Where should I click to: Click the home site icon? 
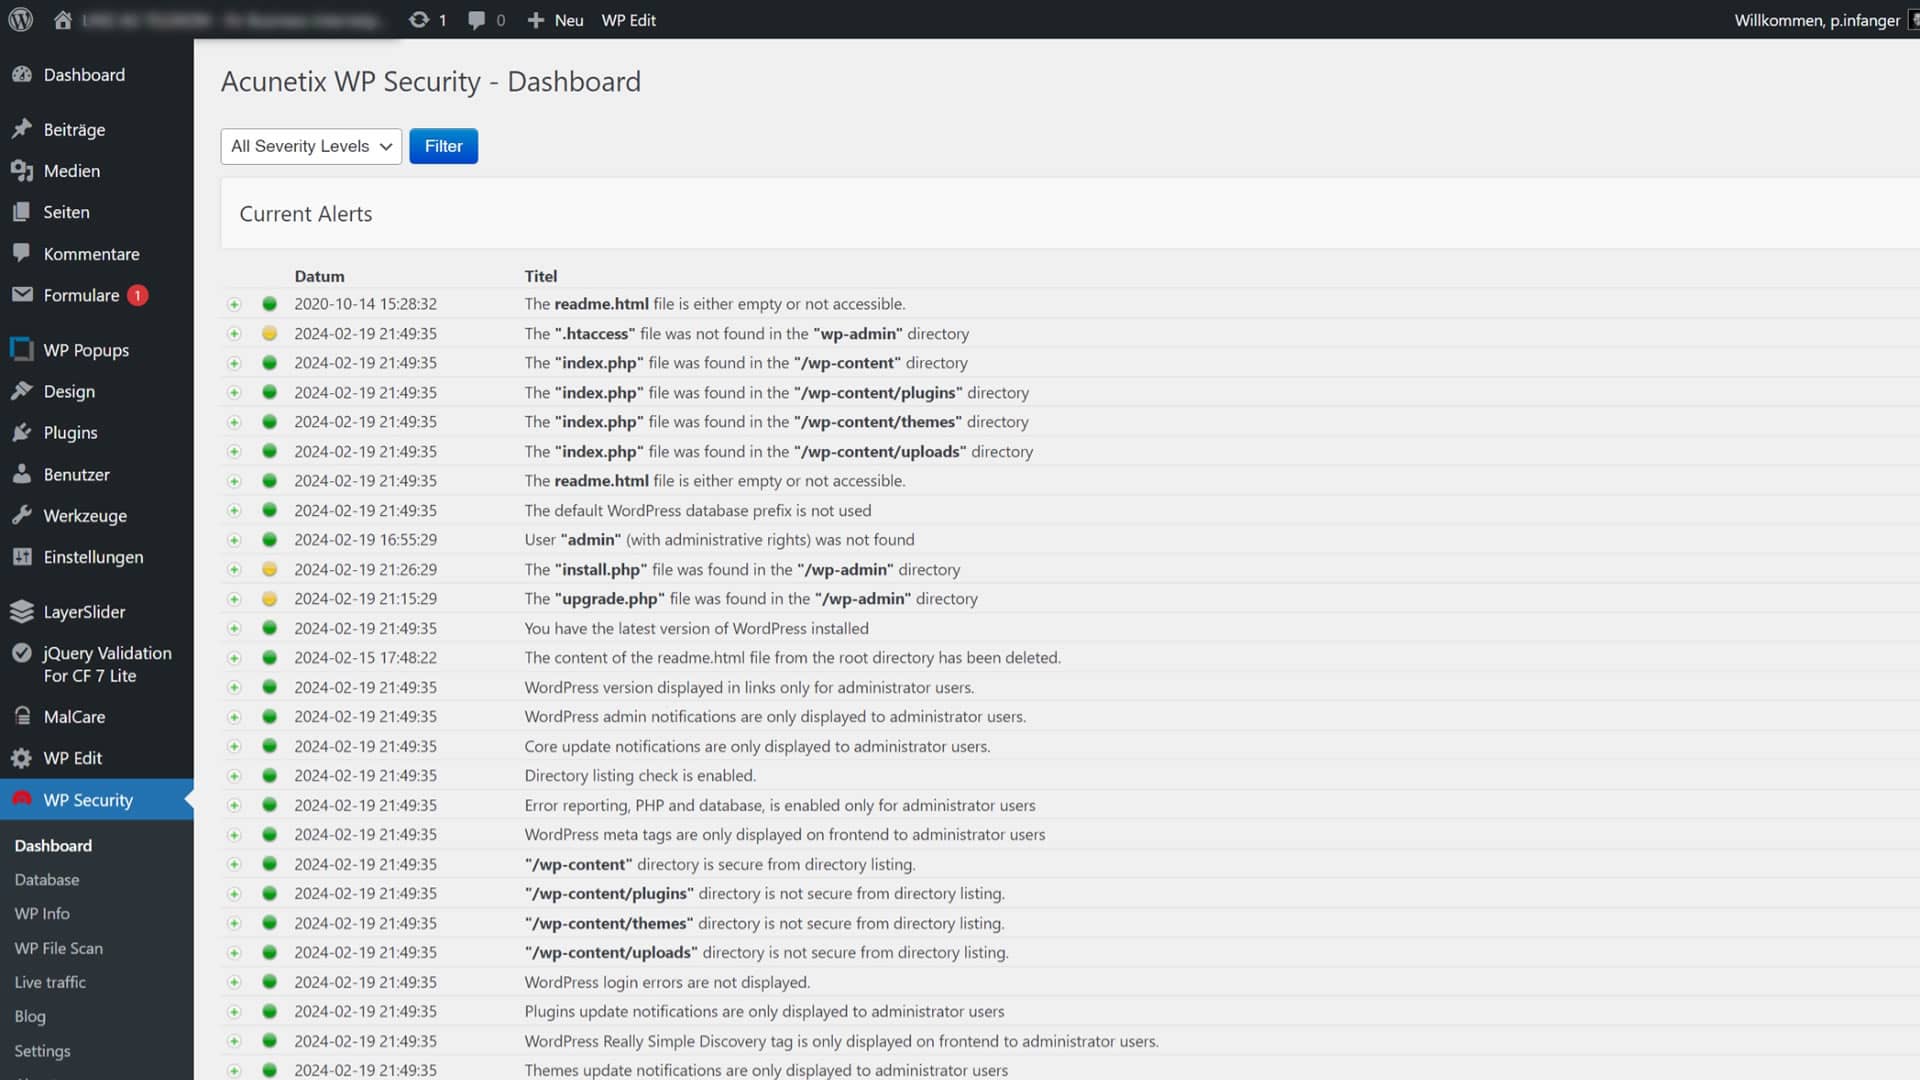(x=63, y=20)
